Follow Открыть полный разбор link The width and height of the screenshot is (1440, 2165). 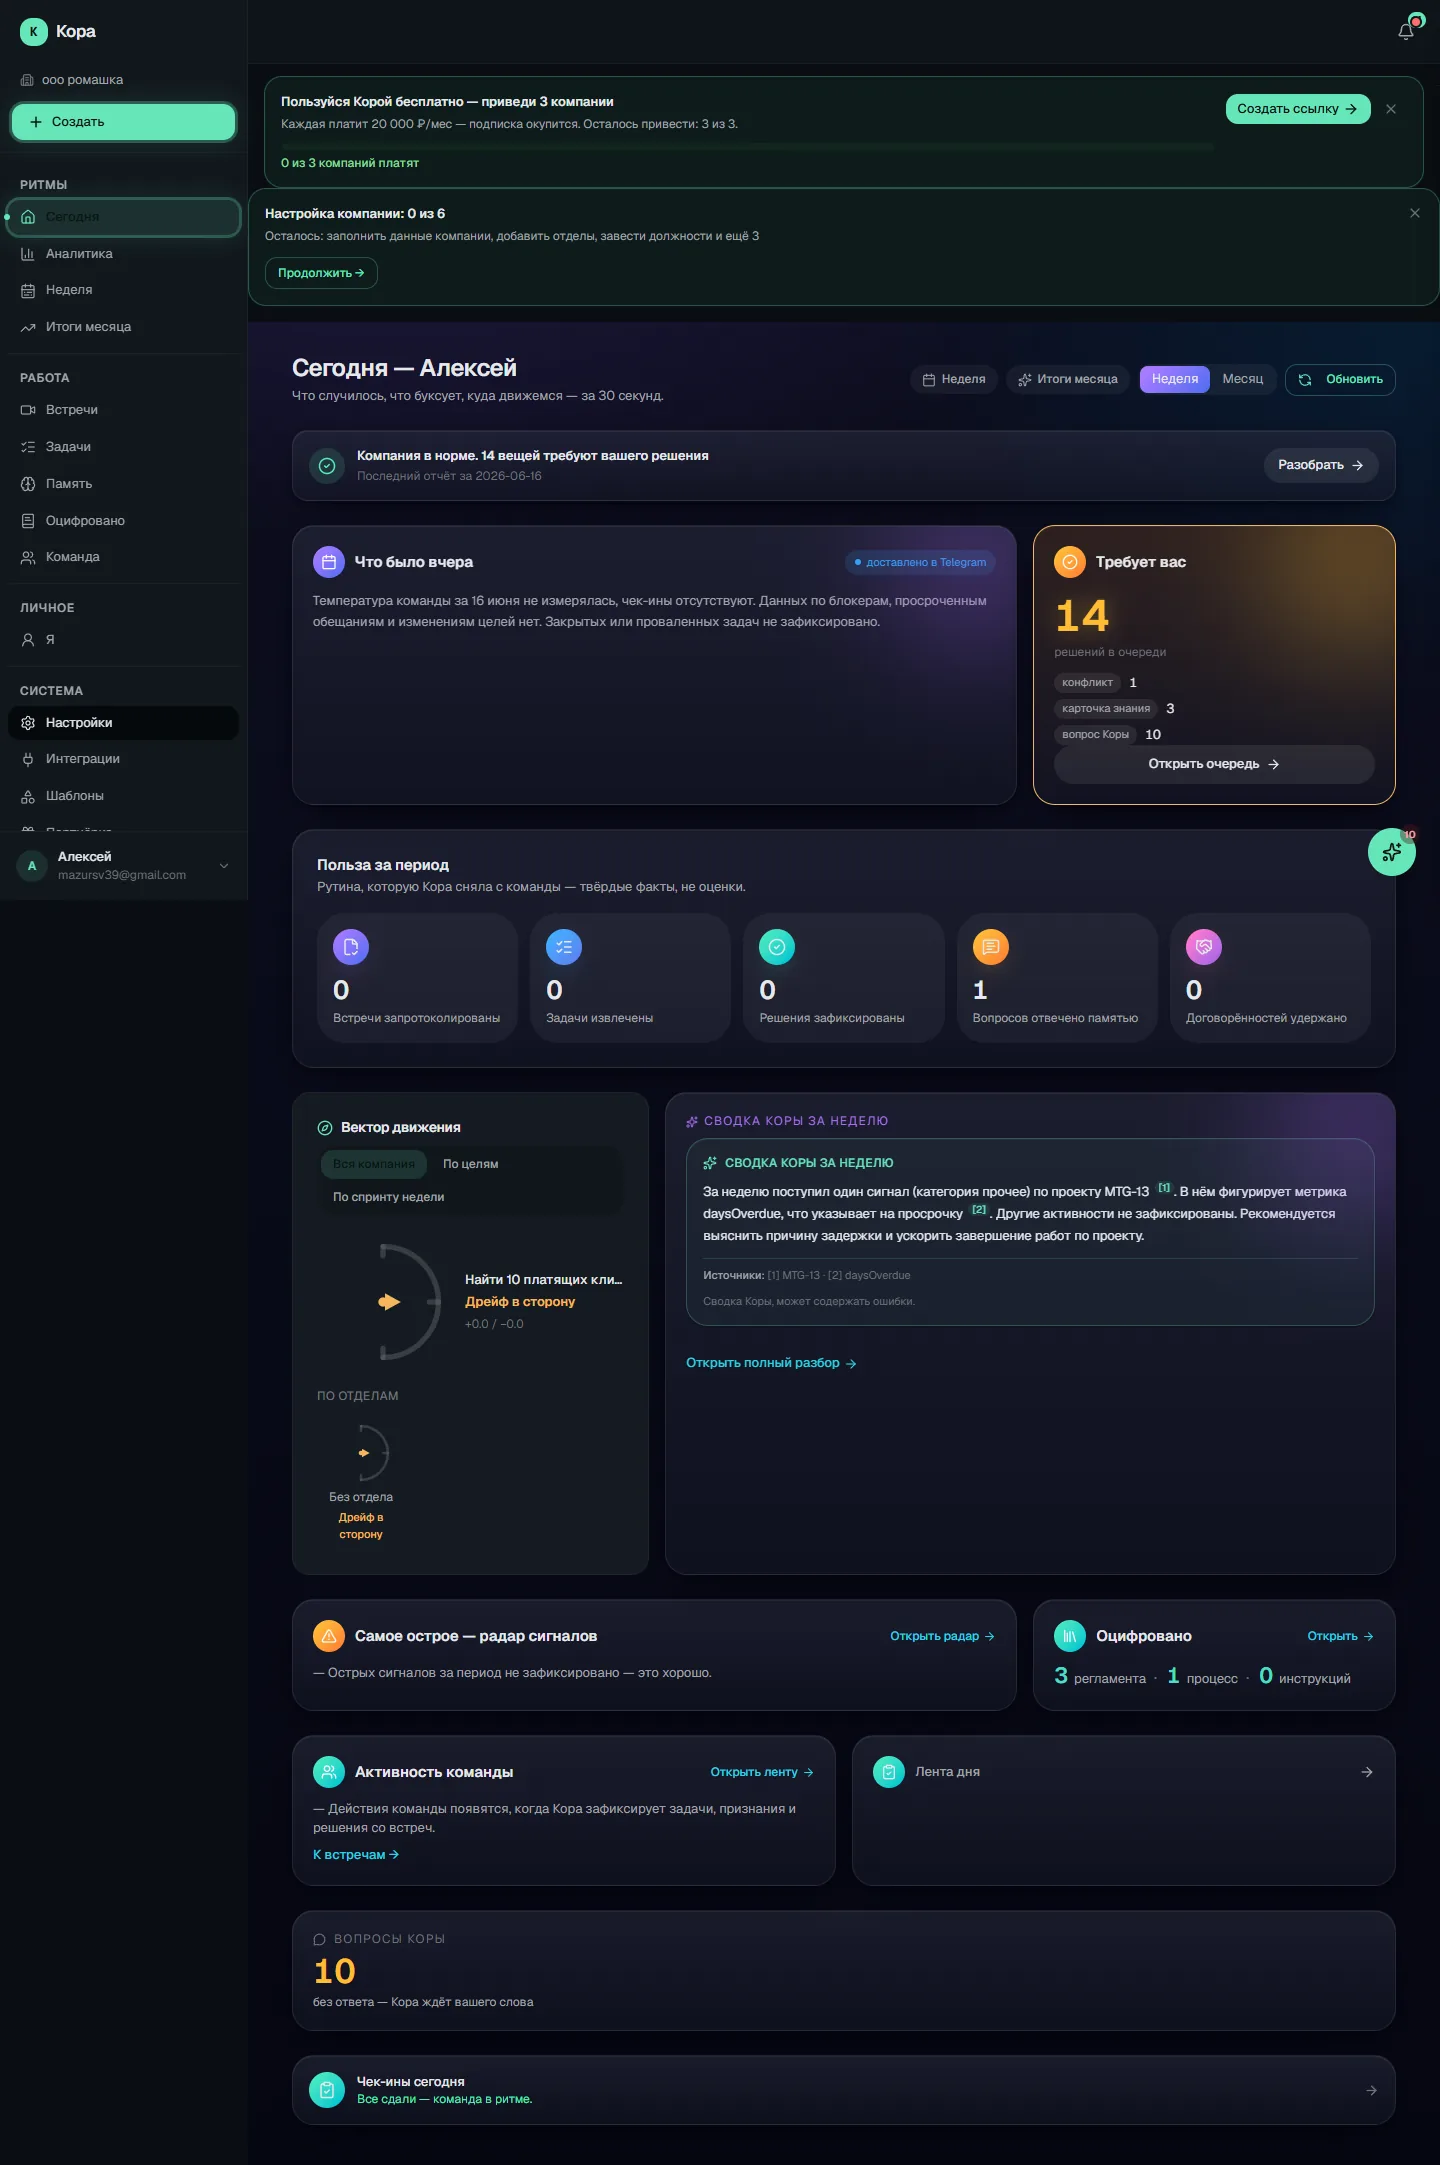coord(771,1363)
